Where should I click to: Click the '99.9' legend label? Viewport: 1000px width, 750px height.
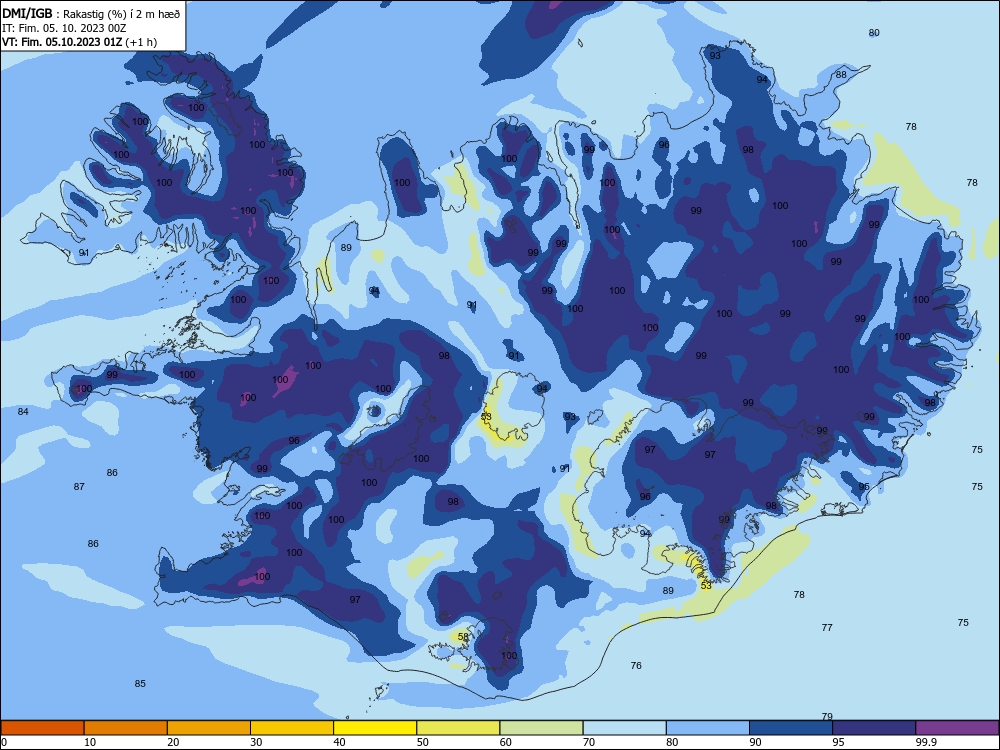tap(926, 742)
